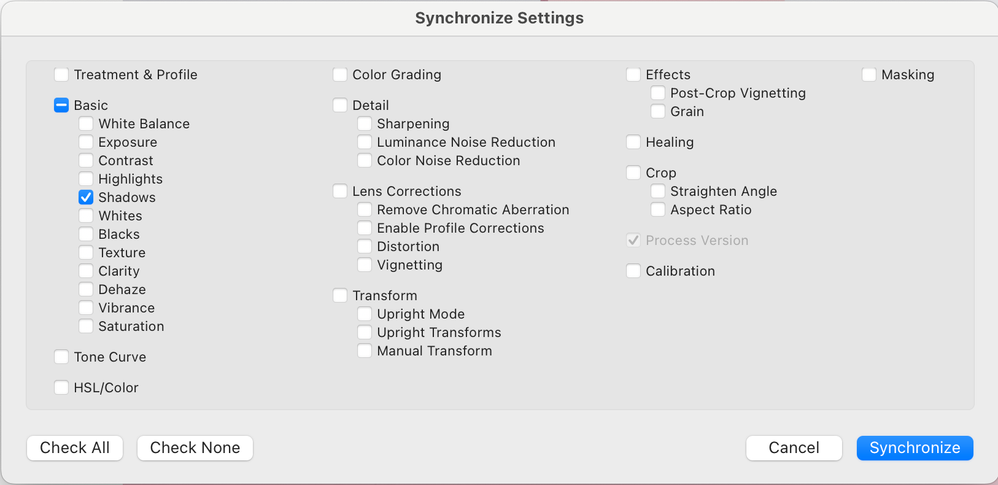Toggle the Basic group checkbox
Viewport: 998px width, 485px height.
pyautogui.click(x=62, y=105)
